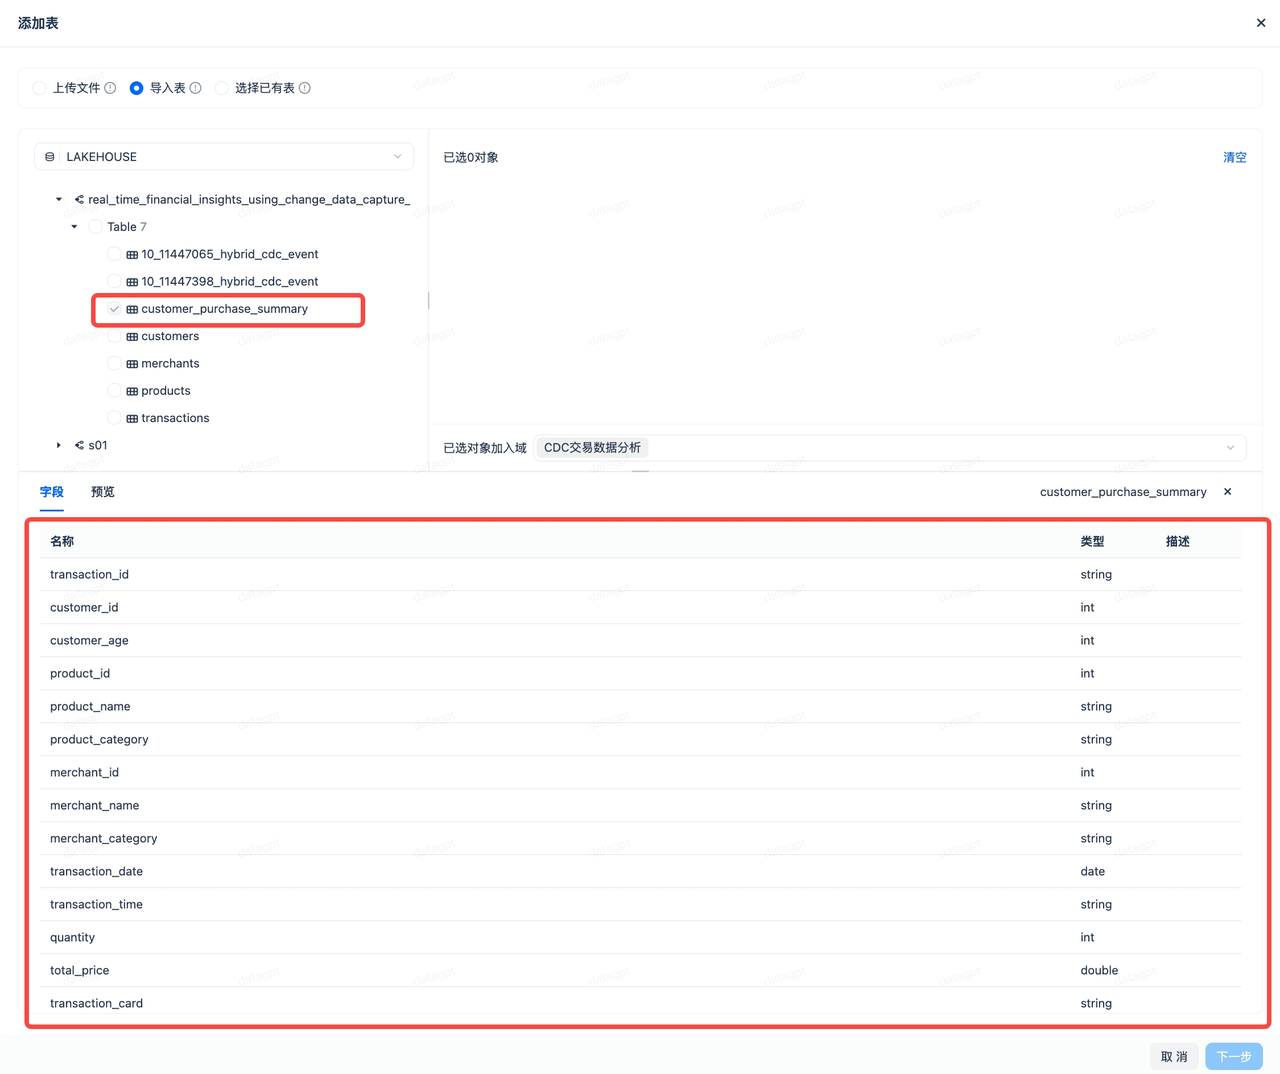The height and width of the screenshot is (1074, 1280).
Task: Open the LAKEHOUSE data source dropdown
Action: (224, 157)
